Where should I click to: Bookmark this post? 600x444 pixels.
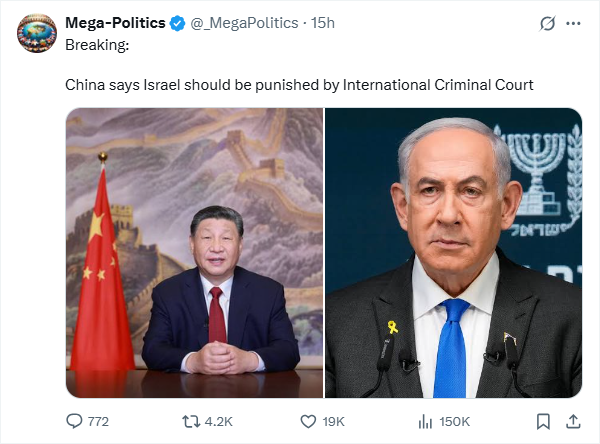[x=543, y=421]
